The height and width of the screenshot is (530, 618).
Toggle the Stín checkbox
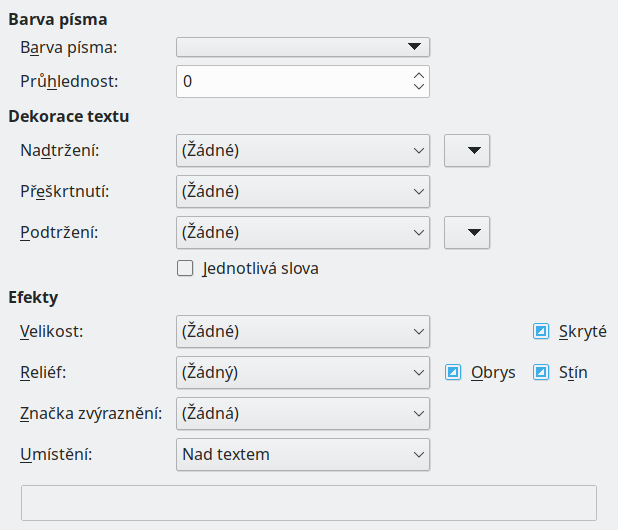pyautogui.click(x=542, y=372)
